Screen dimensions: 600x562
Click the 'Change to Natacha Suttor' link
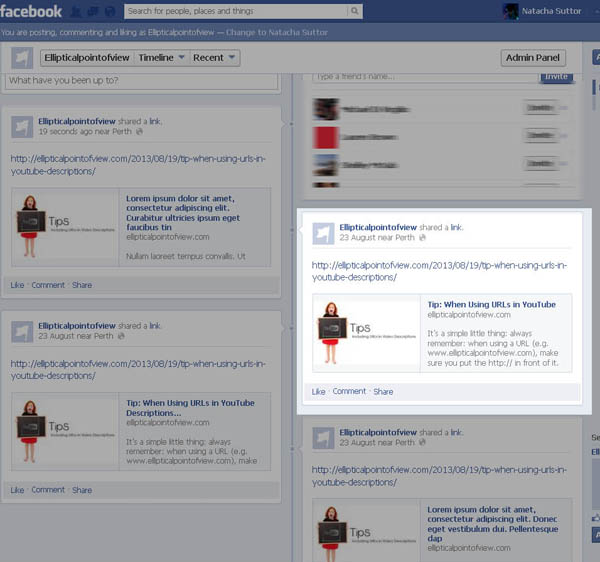pos(277,33)
